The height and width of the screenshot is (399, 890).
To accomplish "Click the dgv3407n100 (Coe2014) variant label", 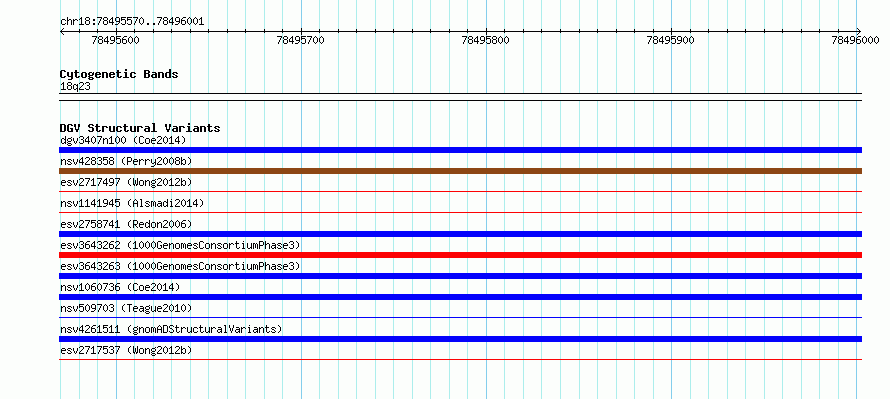I will 123,140.
